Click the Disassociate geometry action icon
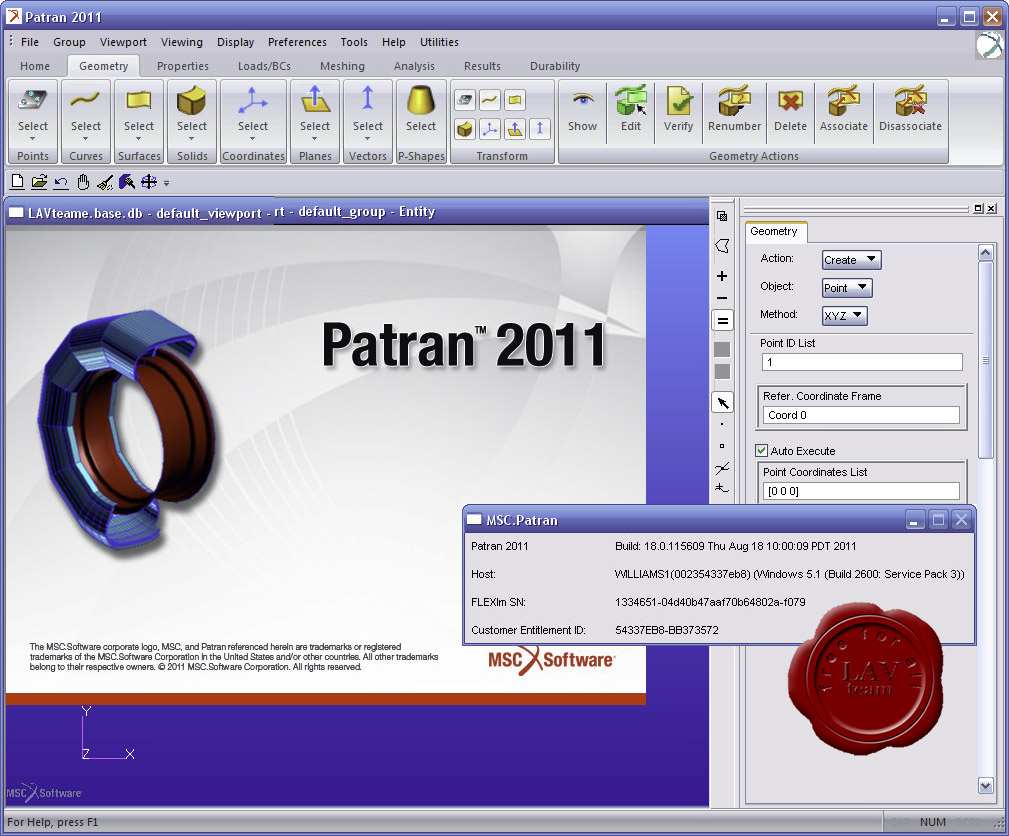Viewport: 1009px width, 836px height. pyautogui.click(x=911, y=101)
